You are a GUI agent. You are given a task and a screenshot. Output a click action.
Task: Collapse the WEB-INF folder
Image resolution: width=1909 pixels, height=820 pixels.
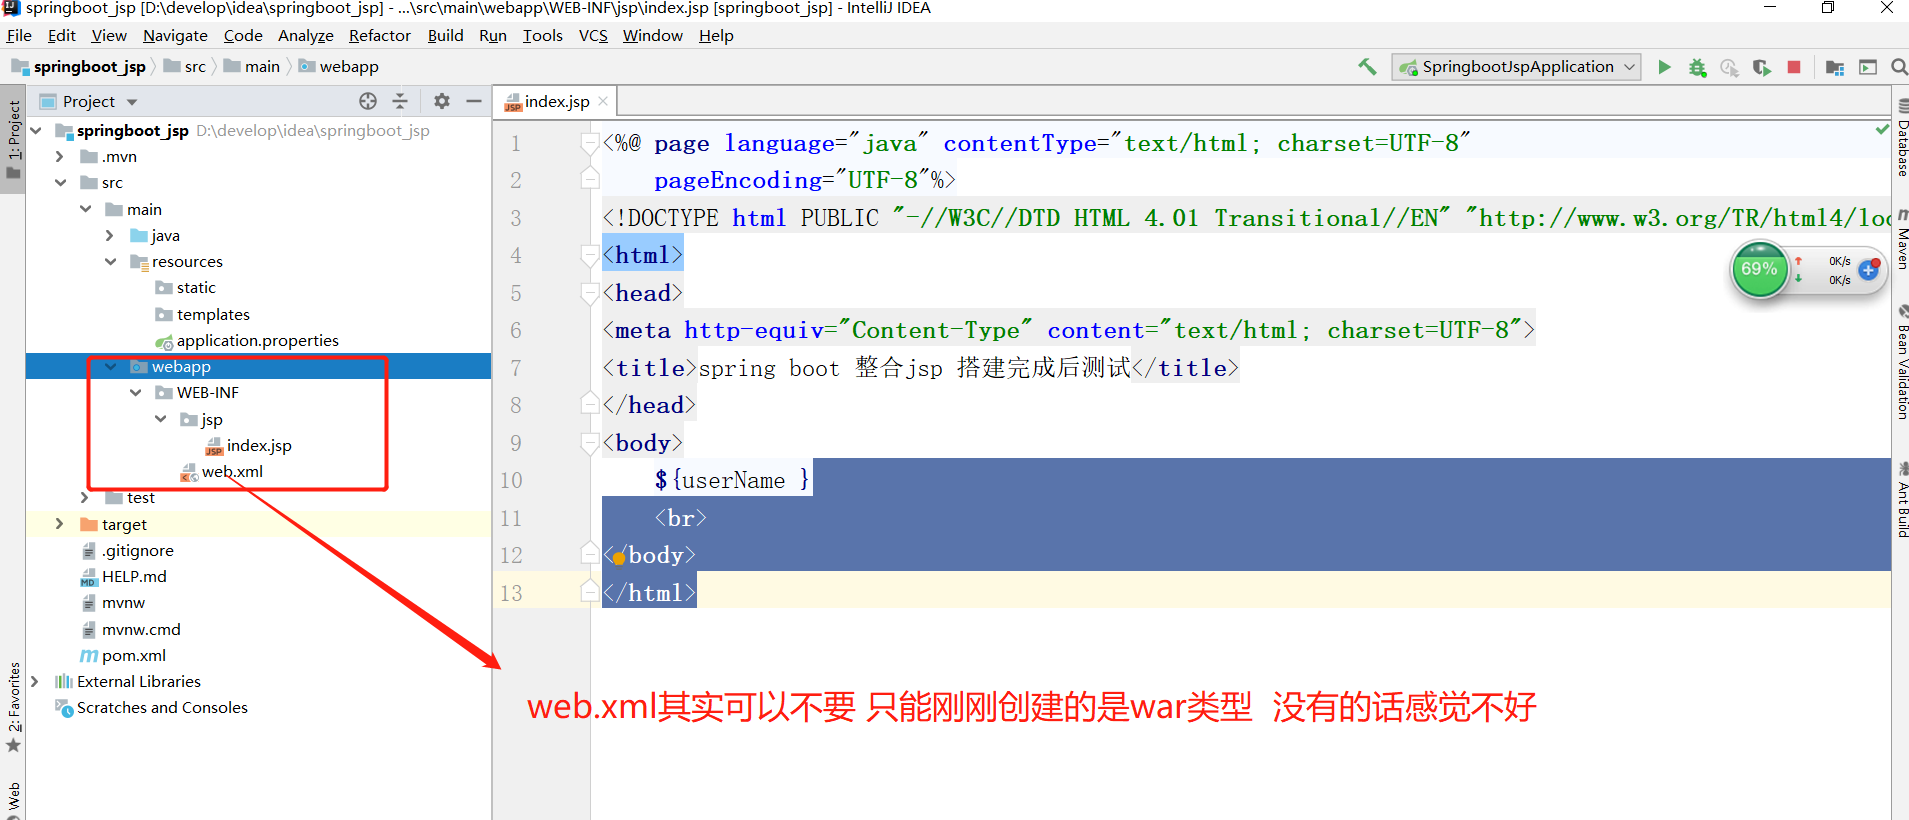[x=136, y=392]
